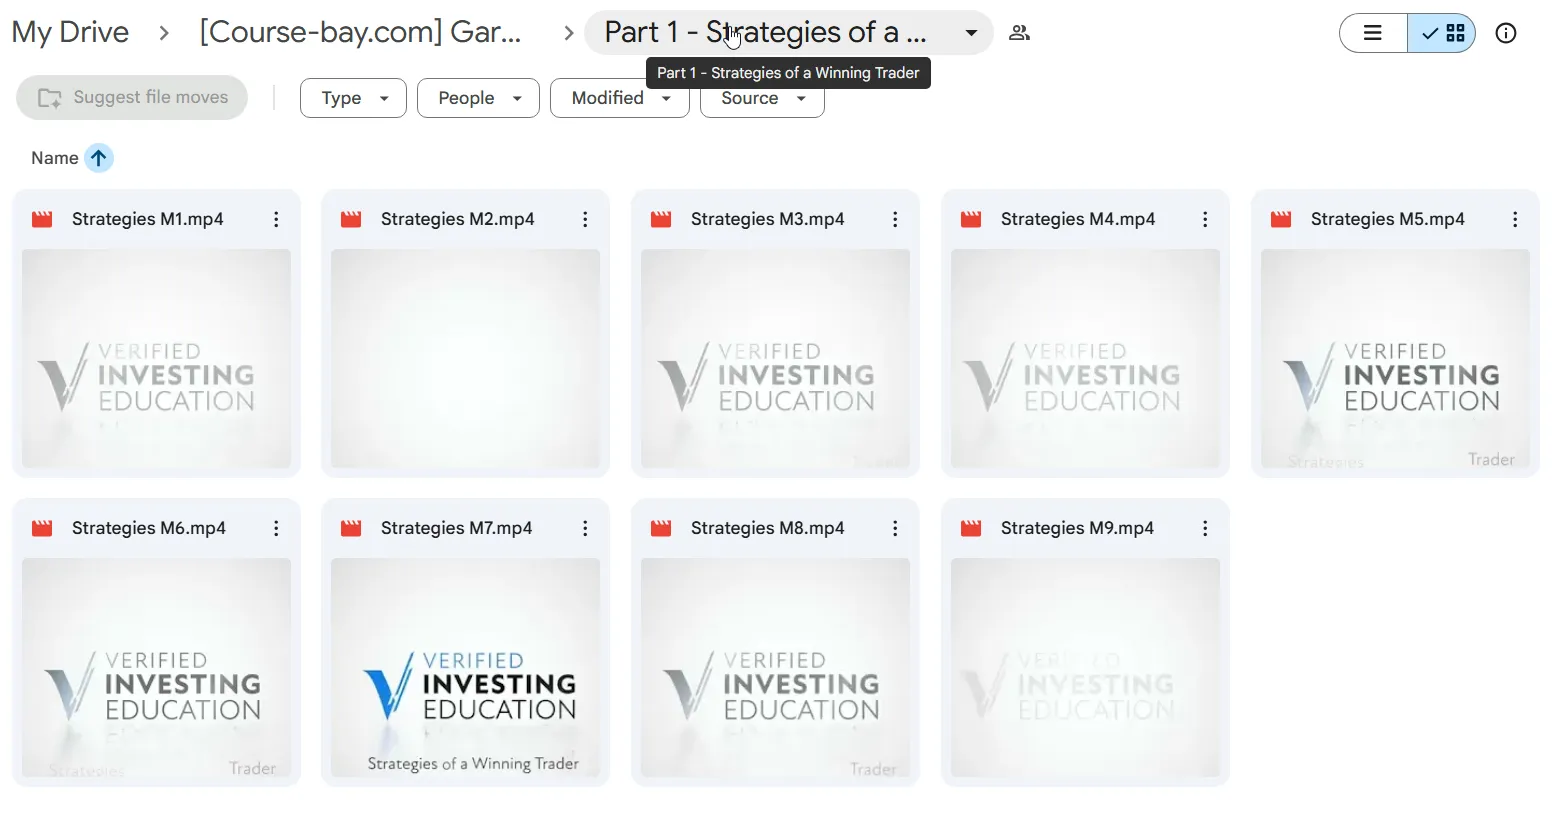Click the video file icon of Strategies M3.mp4
Viewport: 1558px width, 819px height.
pos(661,219)
